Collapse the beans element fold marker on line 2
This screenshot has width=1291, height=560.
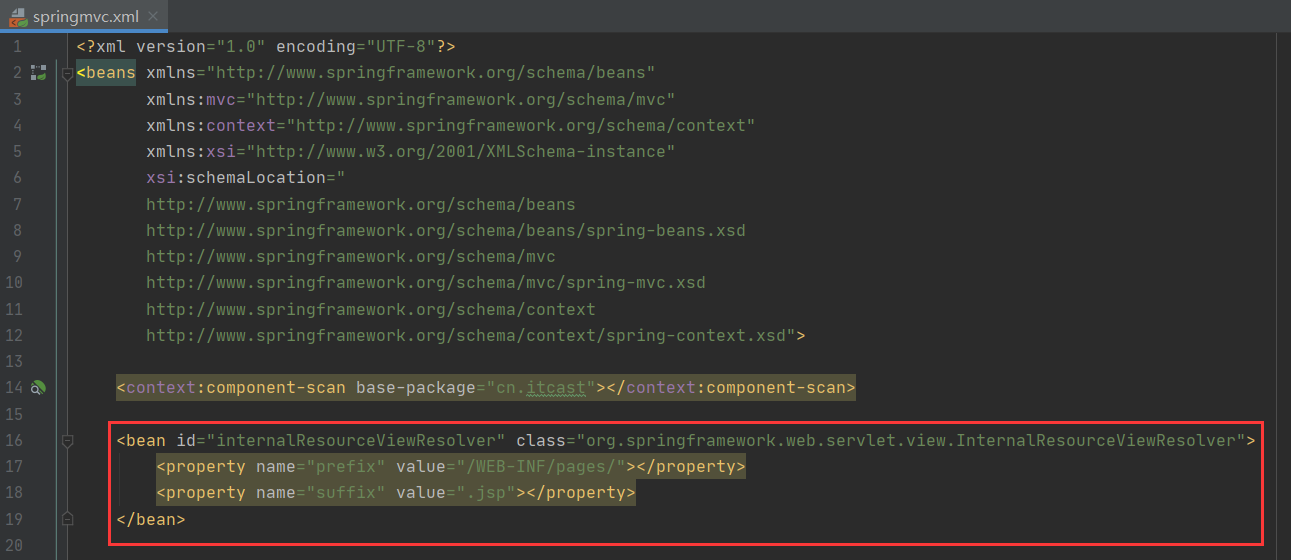(x=67, y=73)
